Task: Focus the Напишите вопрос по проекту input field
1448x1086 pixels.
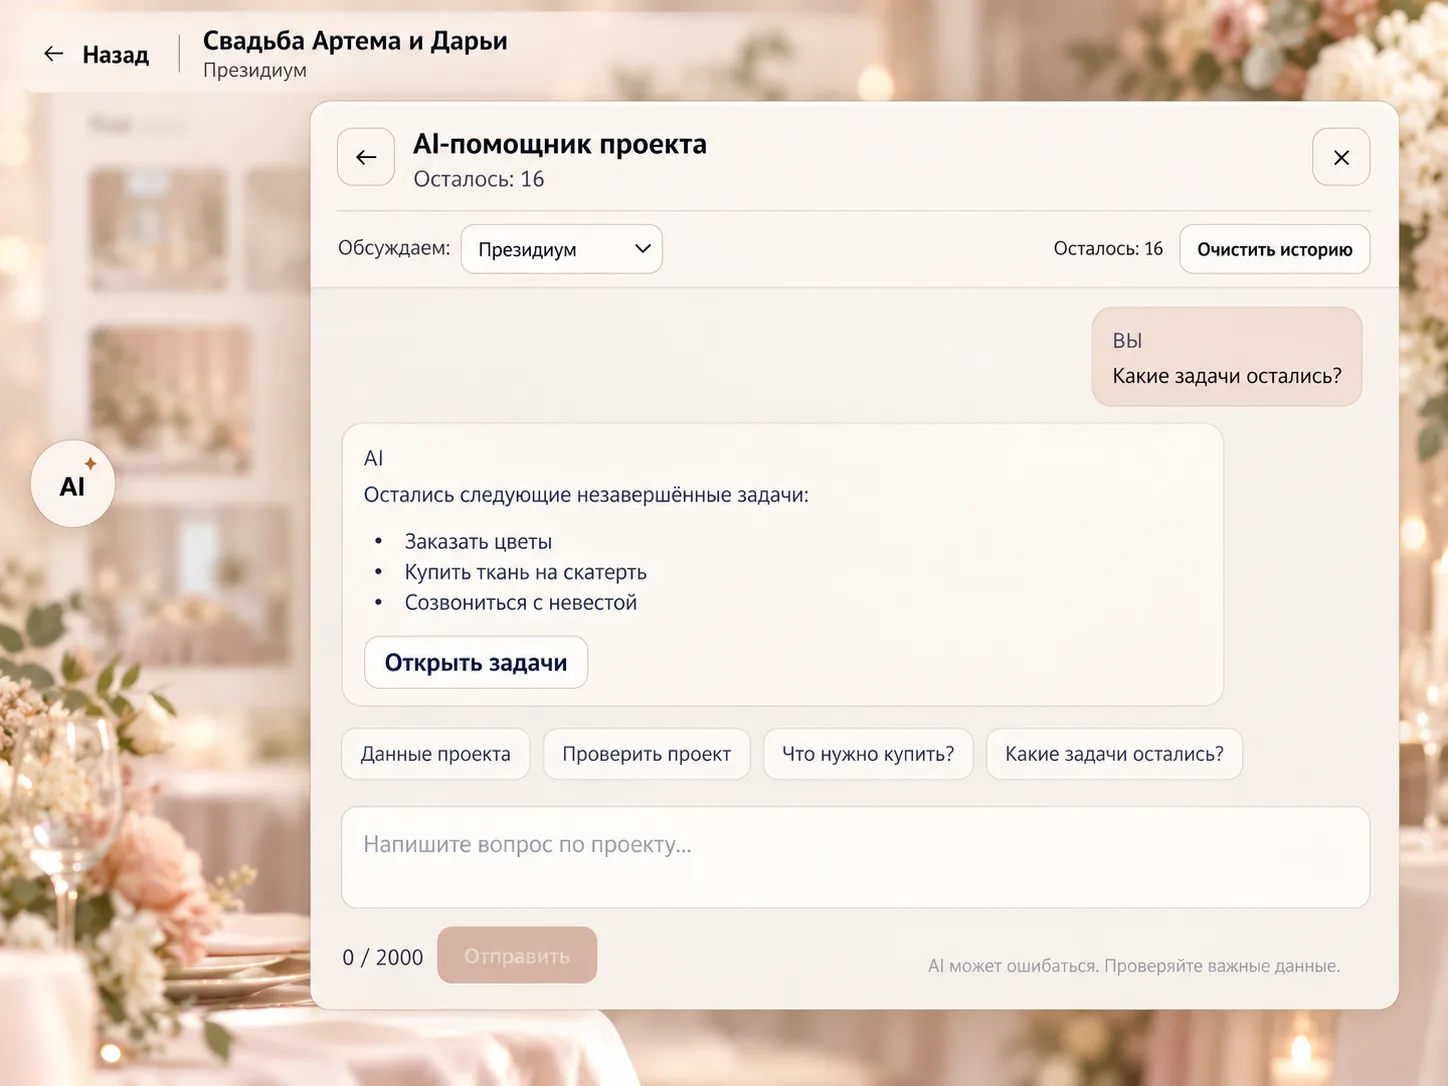Action: click(855, 858)
